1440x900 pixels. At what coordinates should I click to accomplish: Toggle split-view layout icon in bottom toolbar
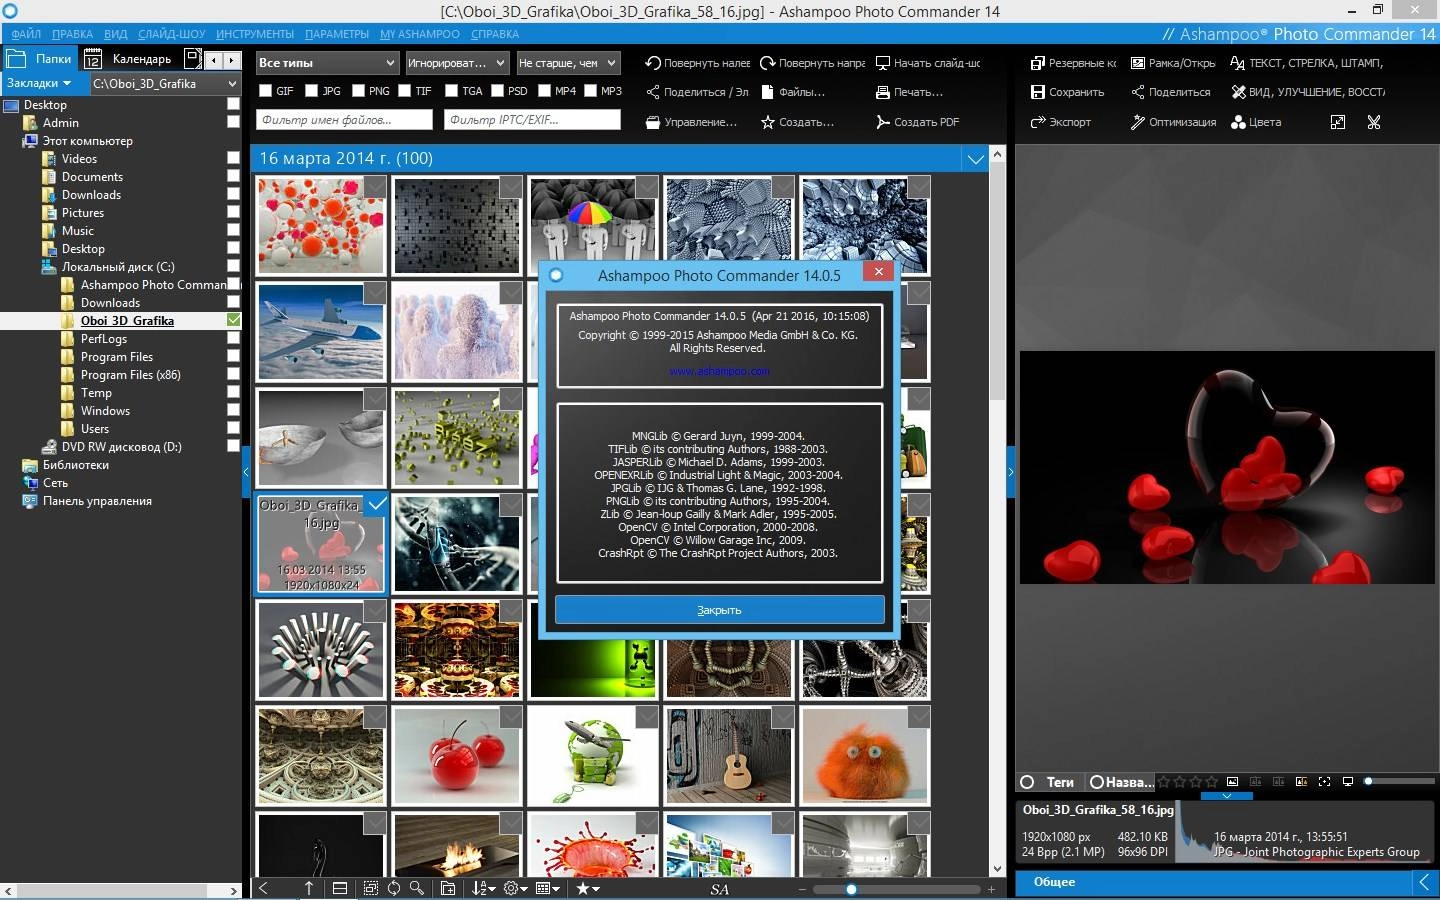coord(340,888)
